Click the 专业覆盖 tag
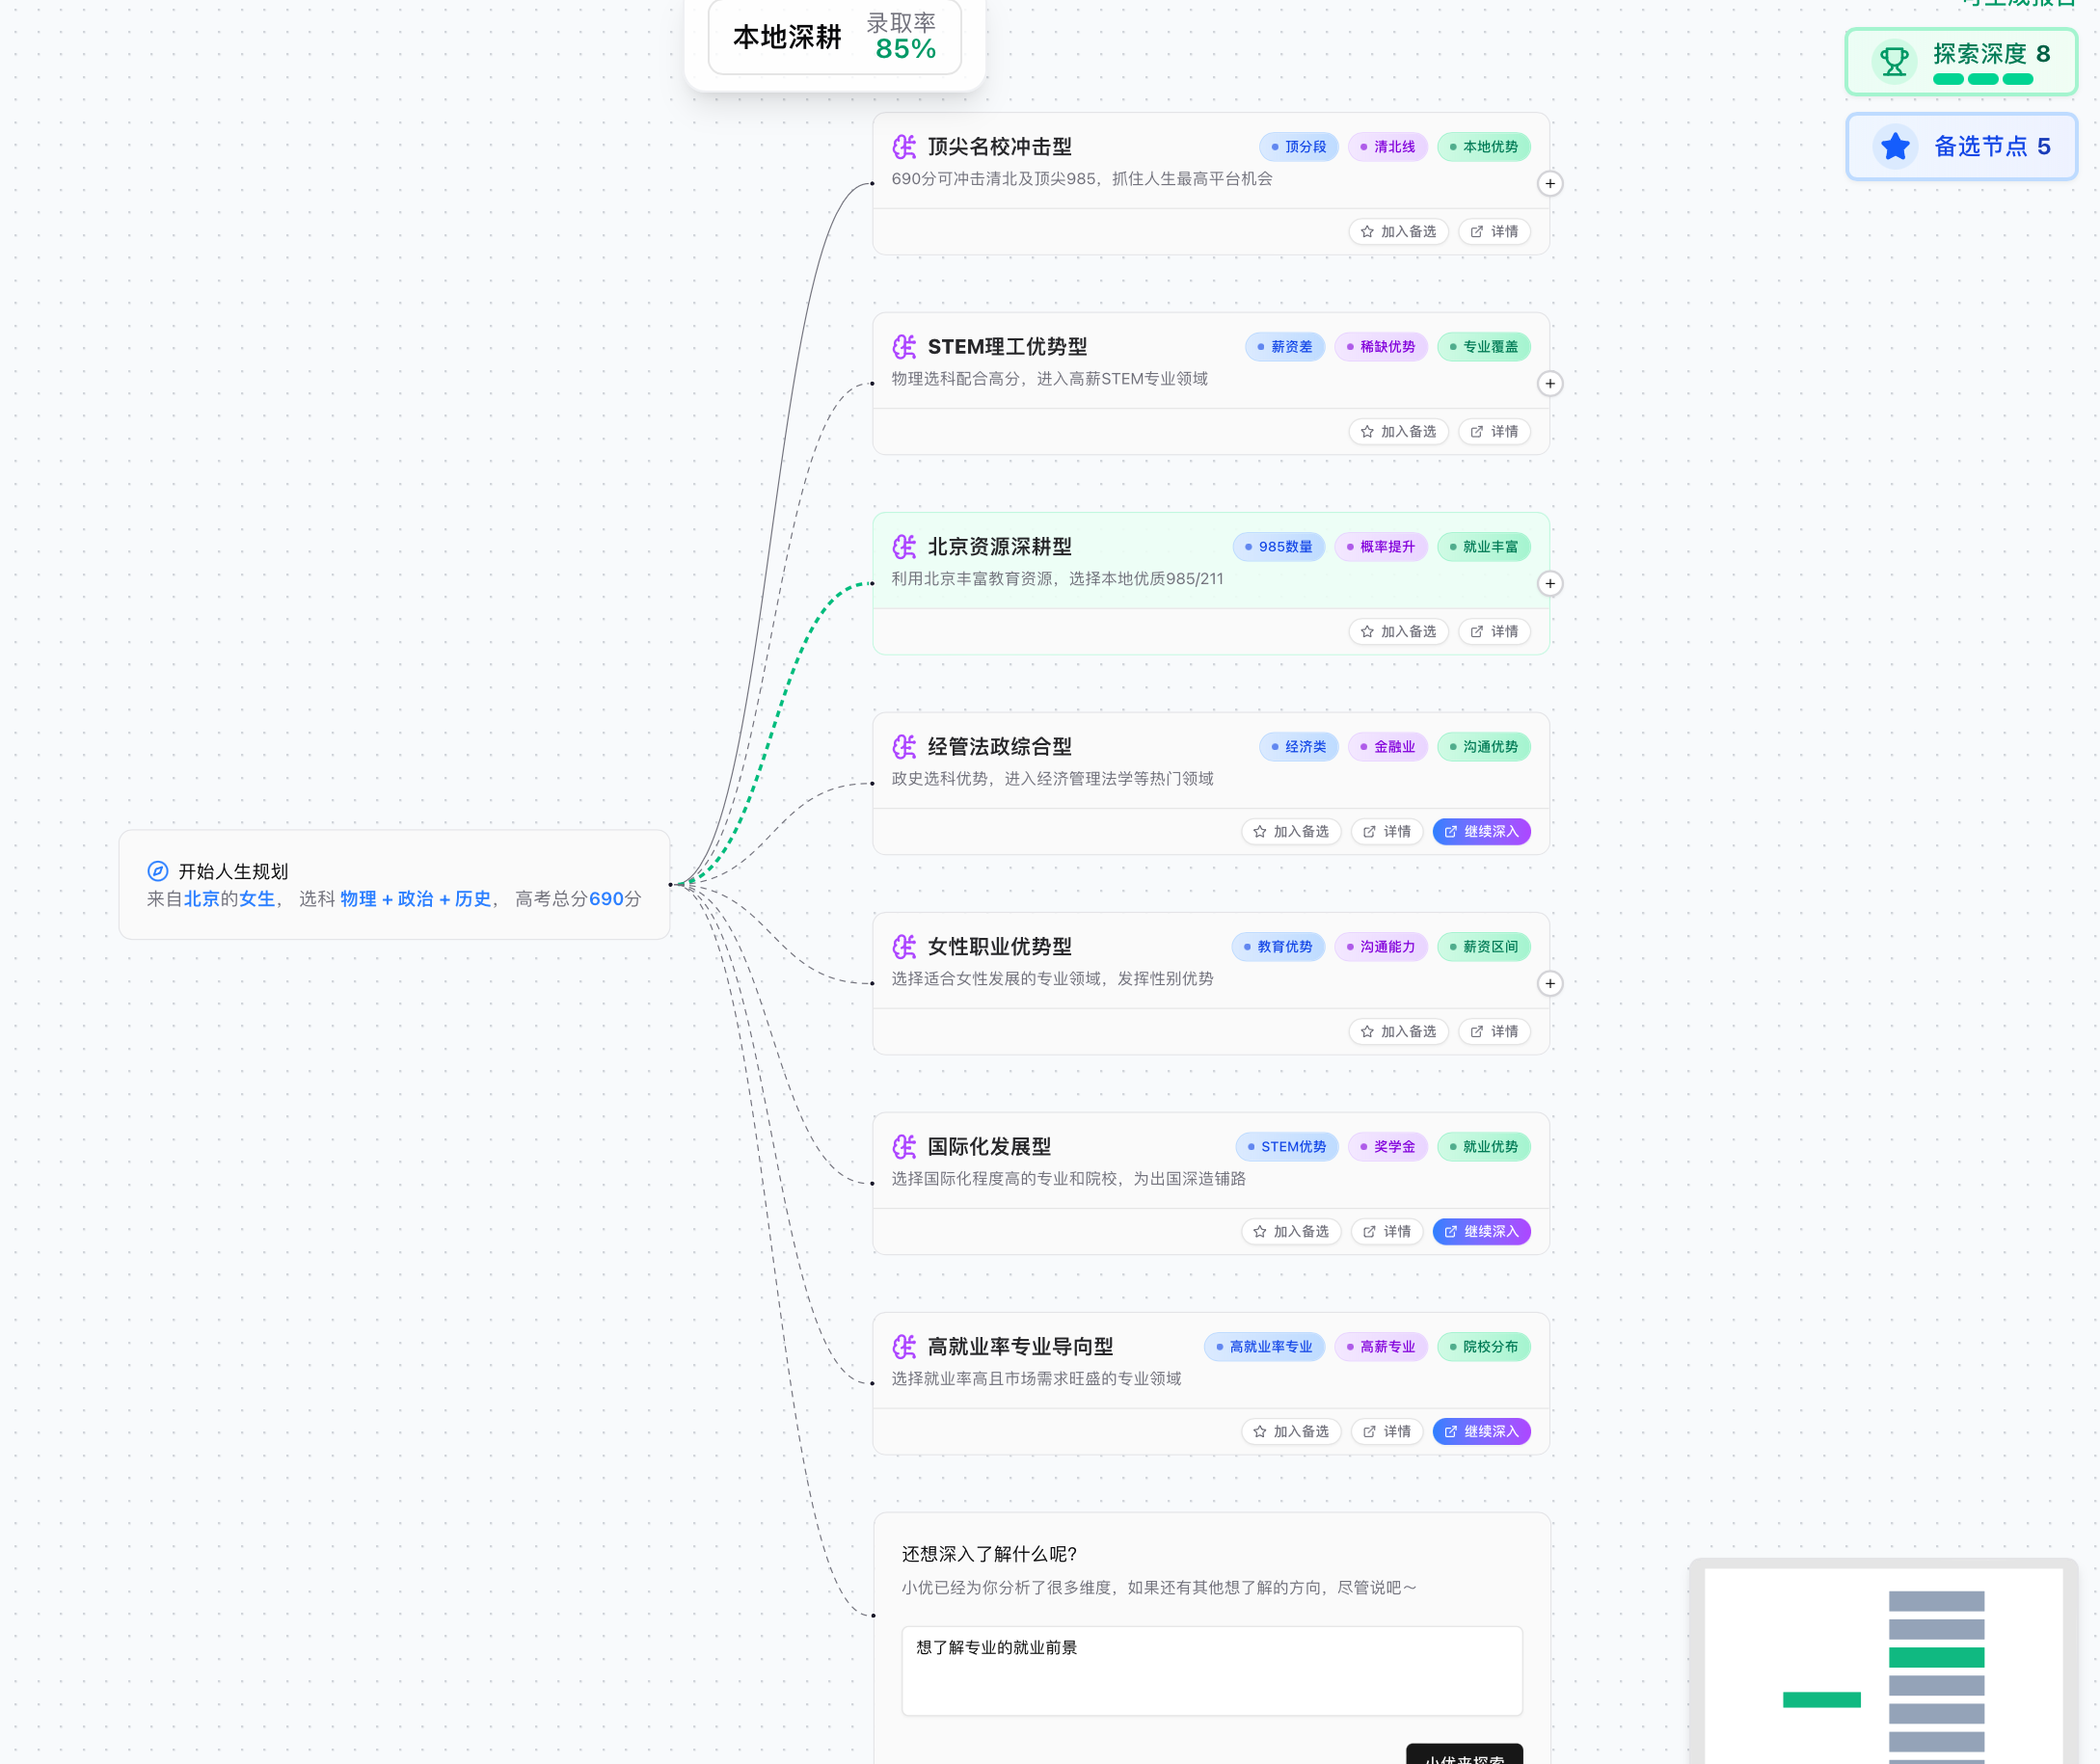The height and width of the screenshot is (1764, 2100). click(x=1484, y=347)
